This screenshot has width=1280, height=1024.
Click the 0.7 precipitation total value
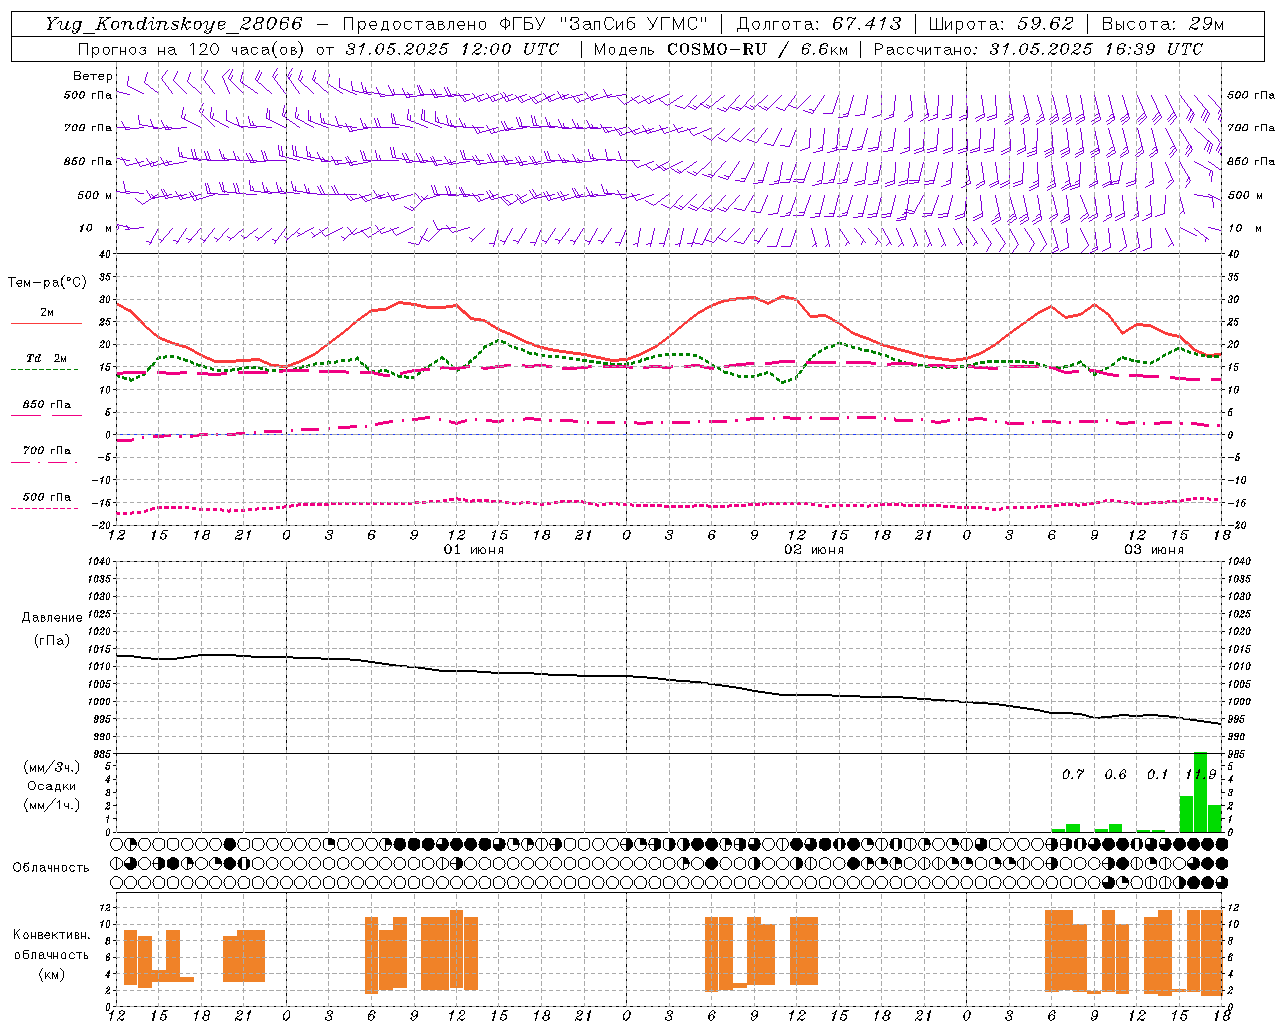click(1073, 774)
